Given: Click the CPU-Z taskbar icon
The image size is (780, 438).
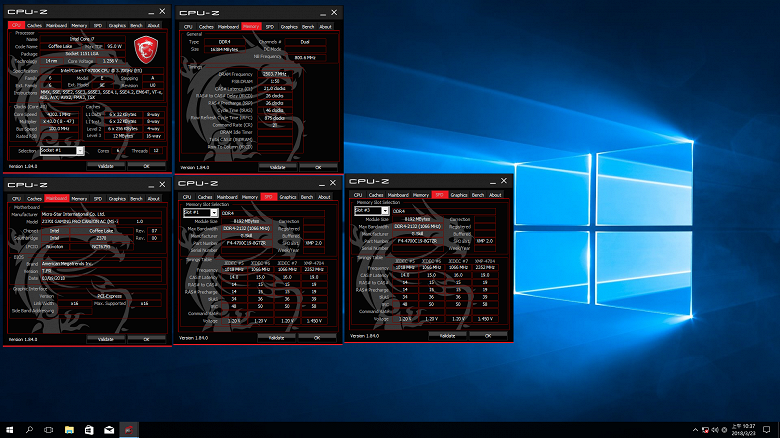Looking at the screenshot, I should (x=128, y=430).
